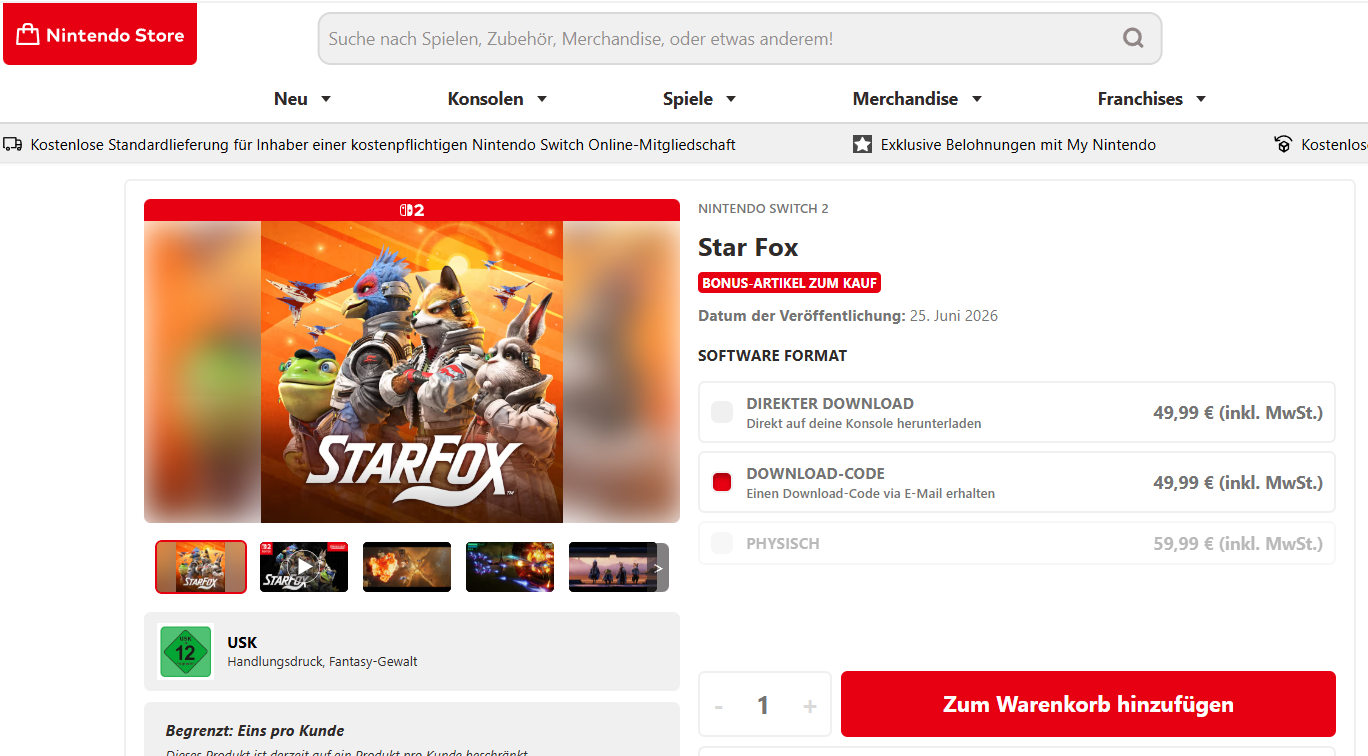This screenshot has width=1368, height=756.
Task: Click the release date 25. Juni 2026
Action: point(954,316)
